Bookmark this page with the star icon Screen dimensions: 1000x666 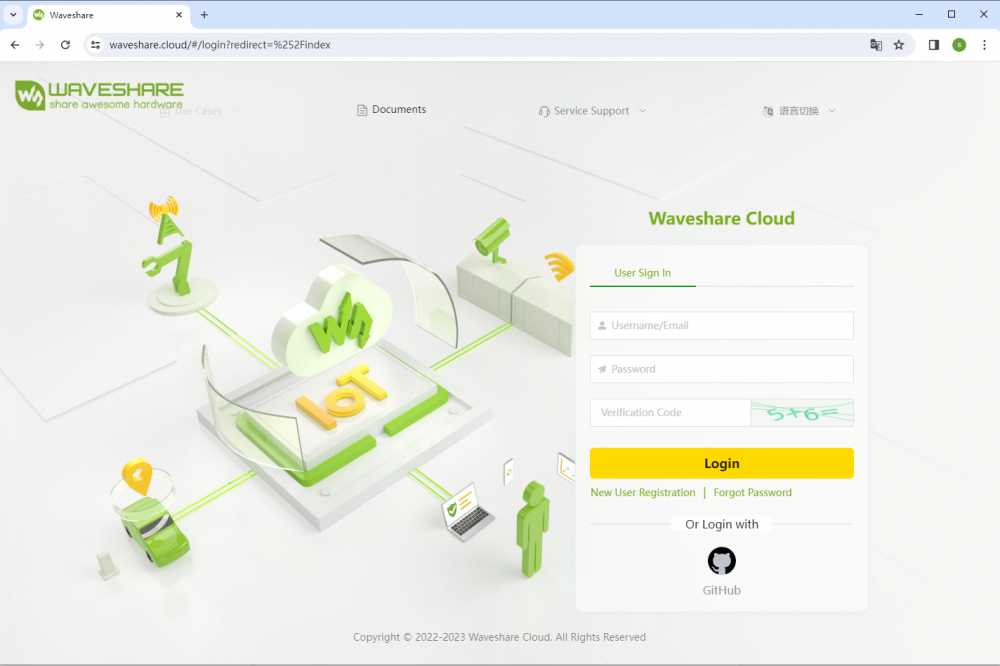tap(899, 45)
